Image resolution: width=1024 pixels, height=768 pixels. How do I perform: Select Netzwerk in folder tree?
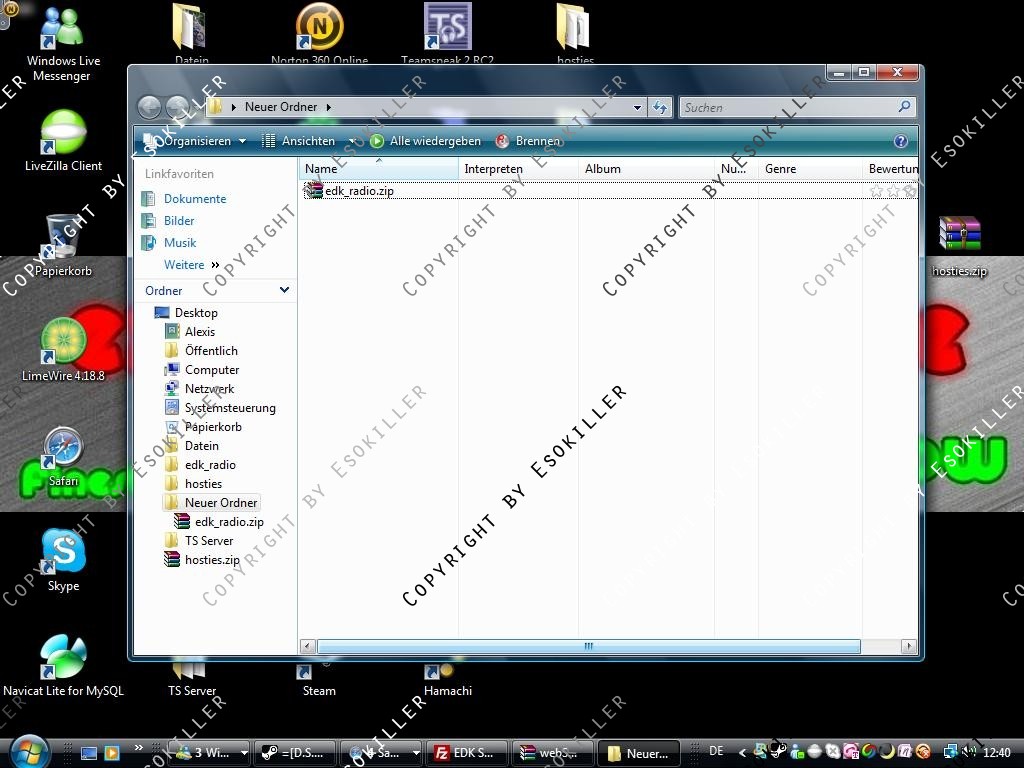point(209,389)
